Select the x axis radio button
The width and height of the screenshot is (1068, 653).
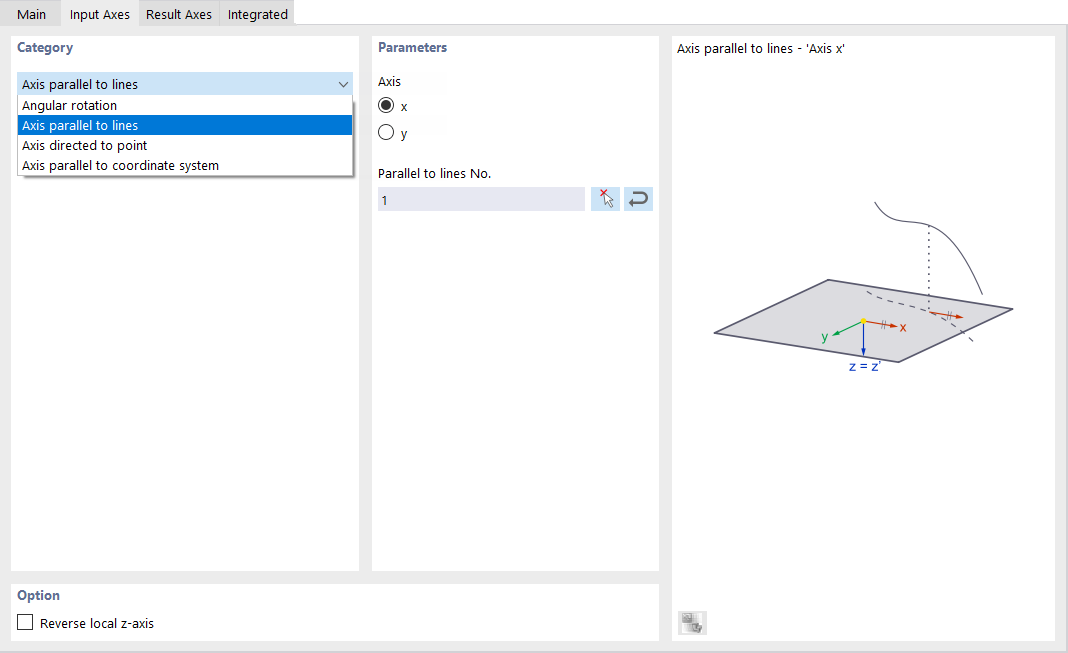(x=386, y=105)
